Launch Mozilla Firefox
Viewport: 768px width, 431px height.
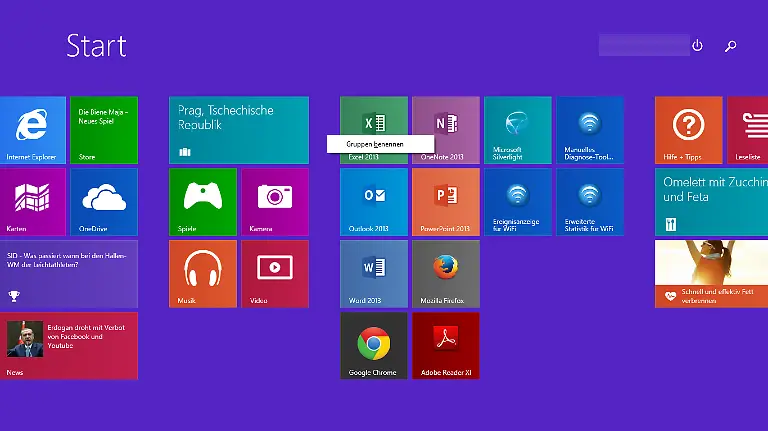[x=446, y=274]
